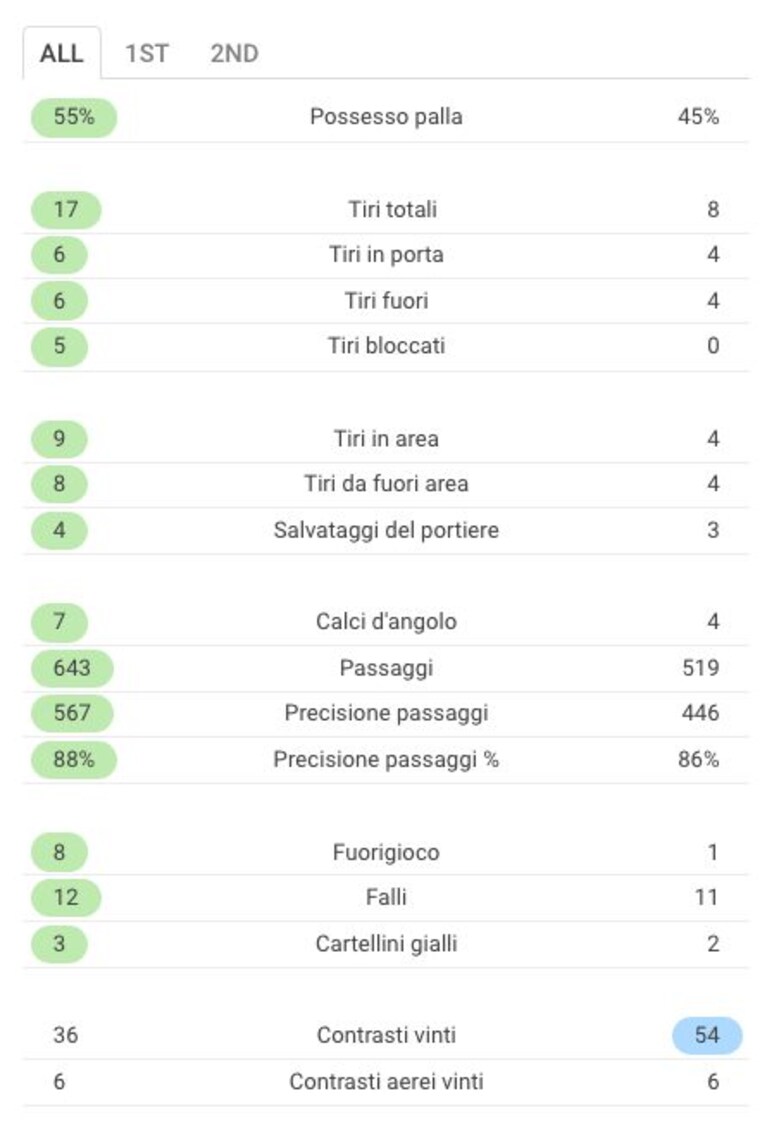The image size is (767, 1122).
Task: Click the Possesso palla label
Action: 386,117
